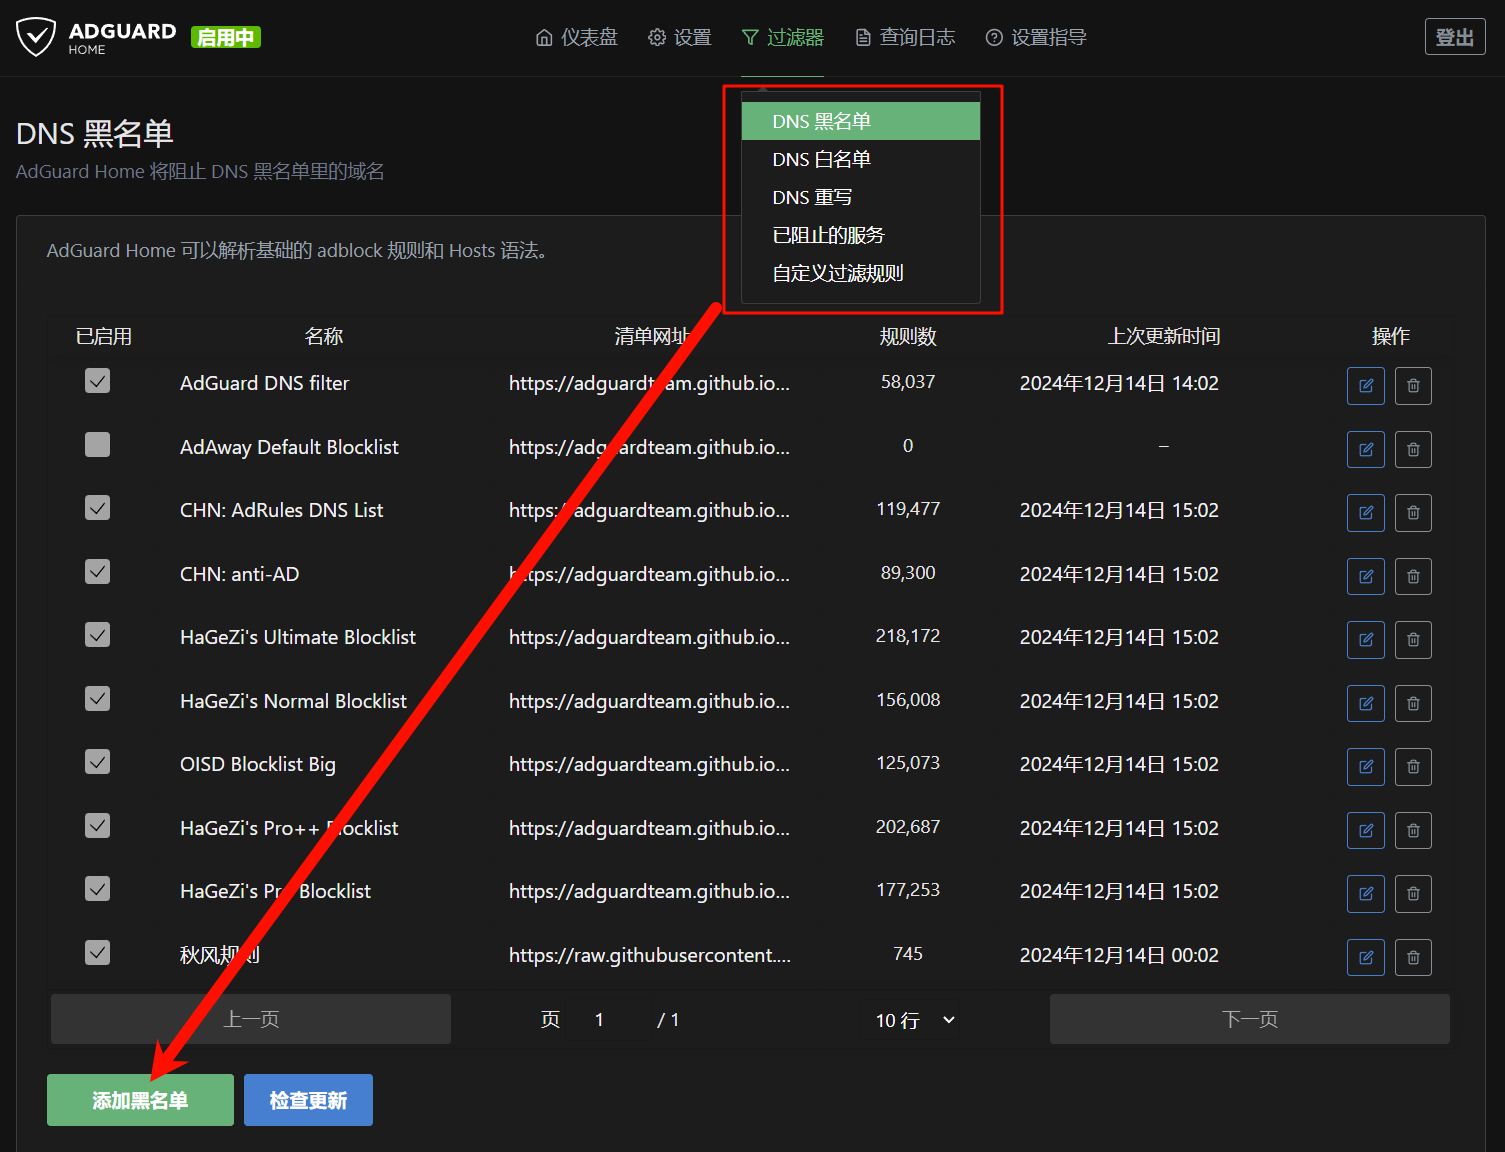Select DNS 白名单 from the menu
Screen dimensions: 1505x1152
click(x=861, y=159)
